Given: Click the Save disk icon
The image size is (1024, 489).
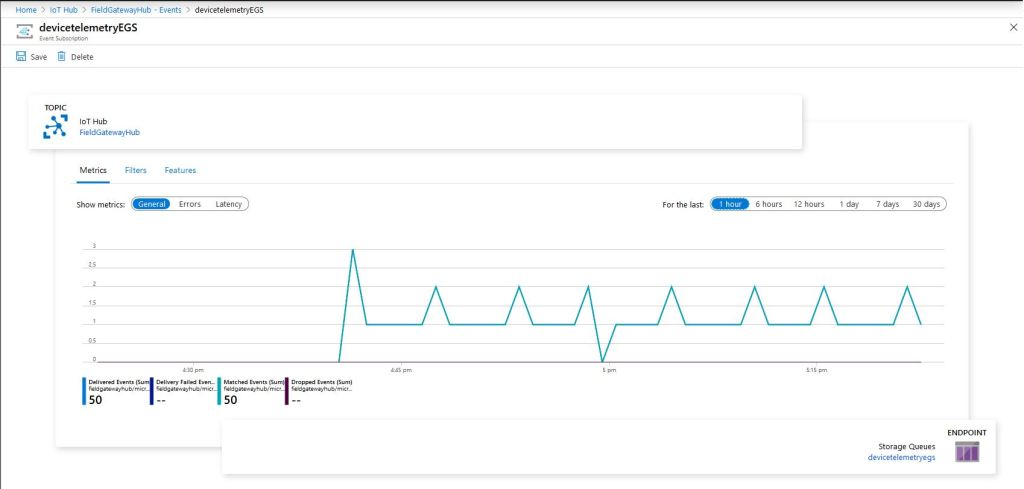Looking at the screenshot, I should 21,57.
